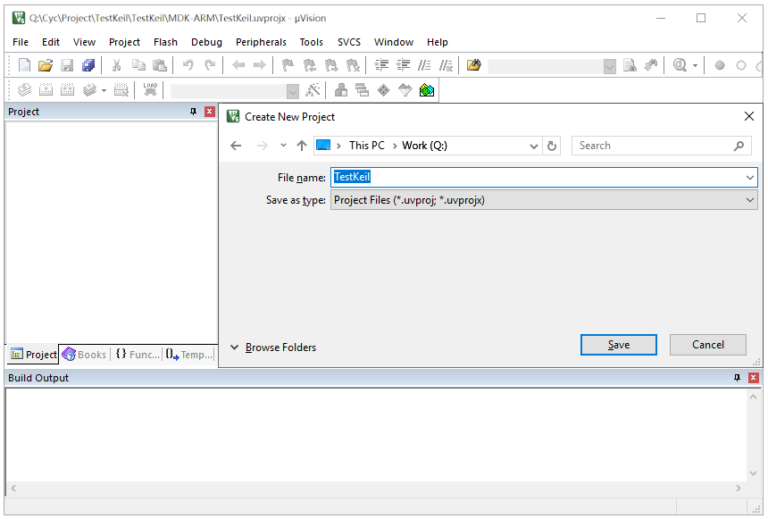Viewport: 768px width, 519px height.
Task: Click the Pack Installer icon
Action: coord(427,90)
